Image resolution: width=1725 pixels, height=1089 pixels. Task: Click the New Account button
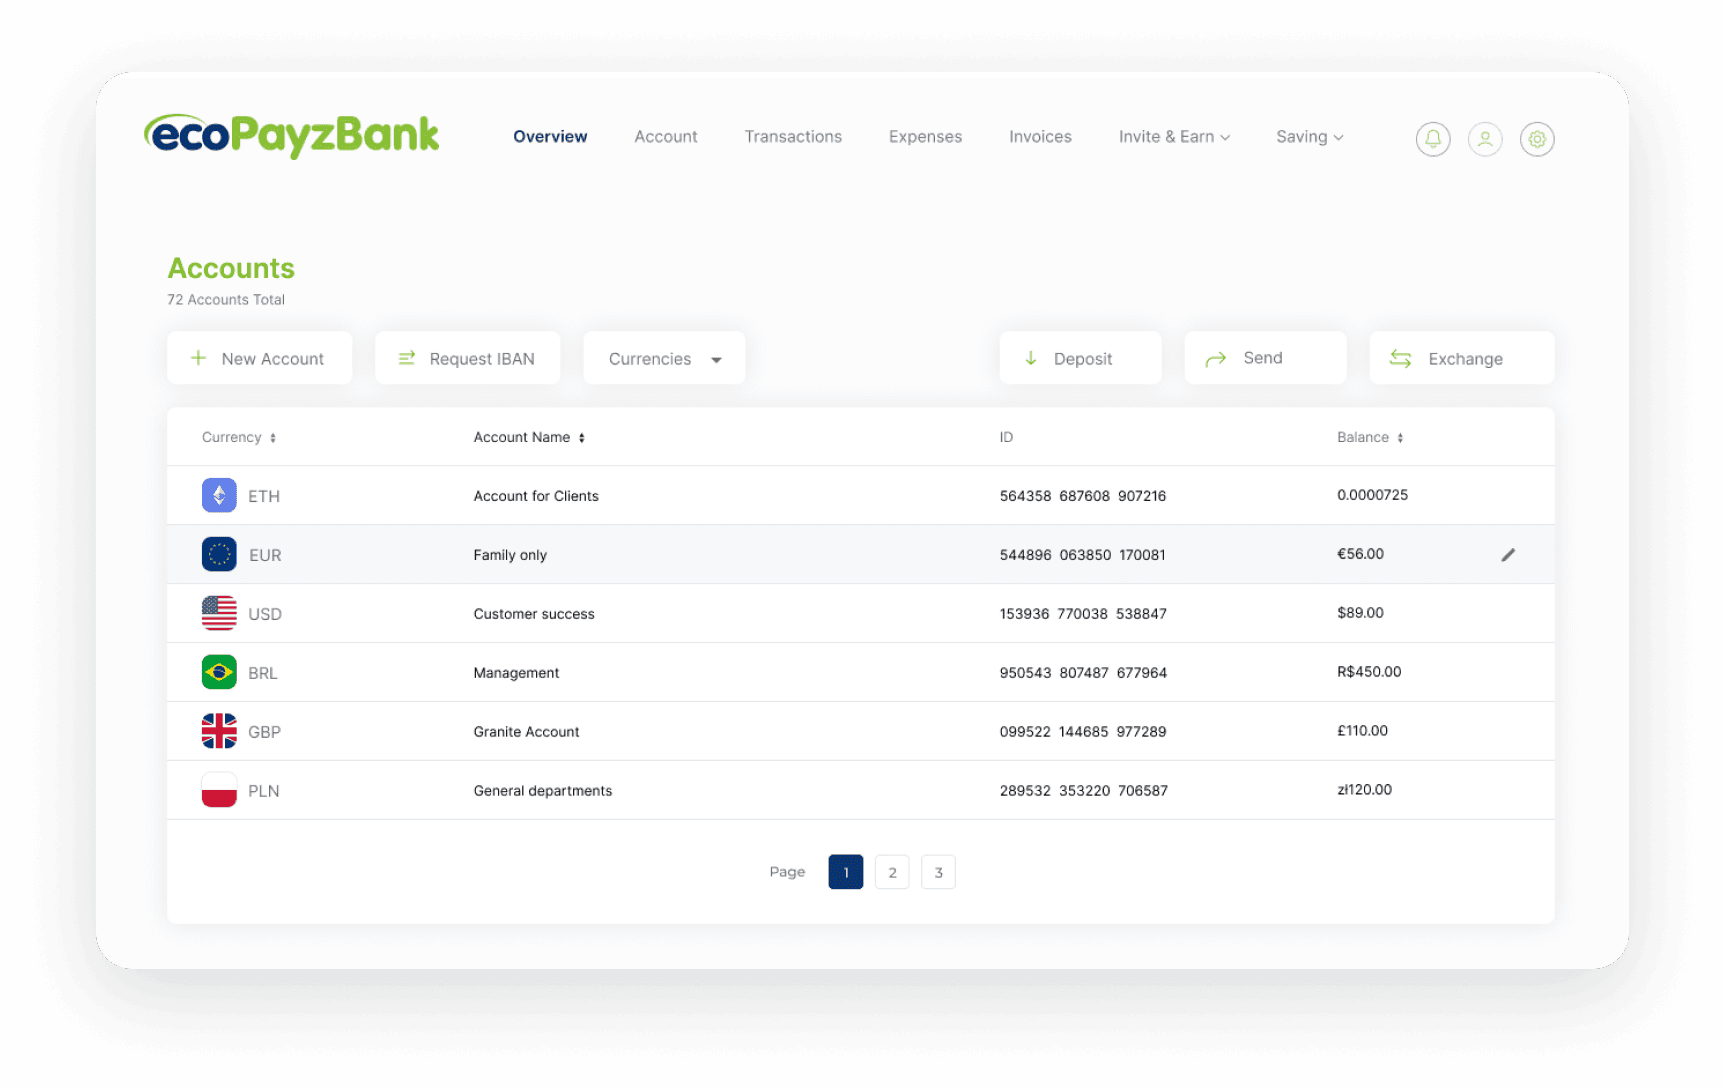coord(259,358)
